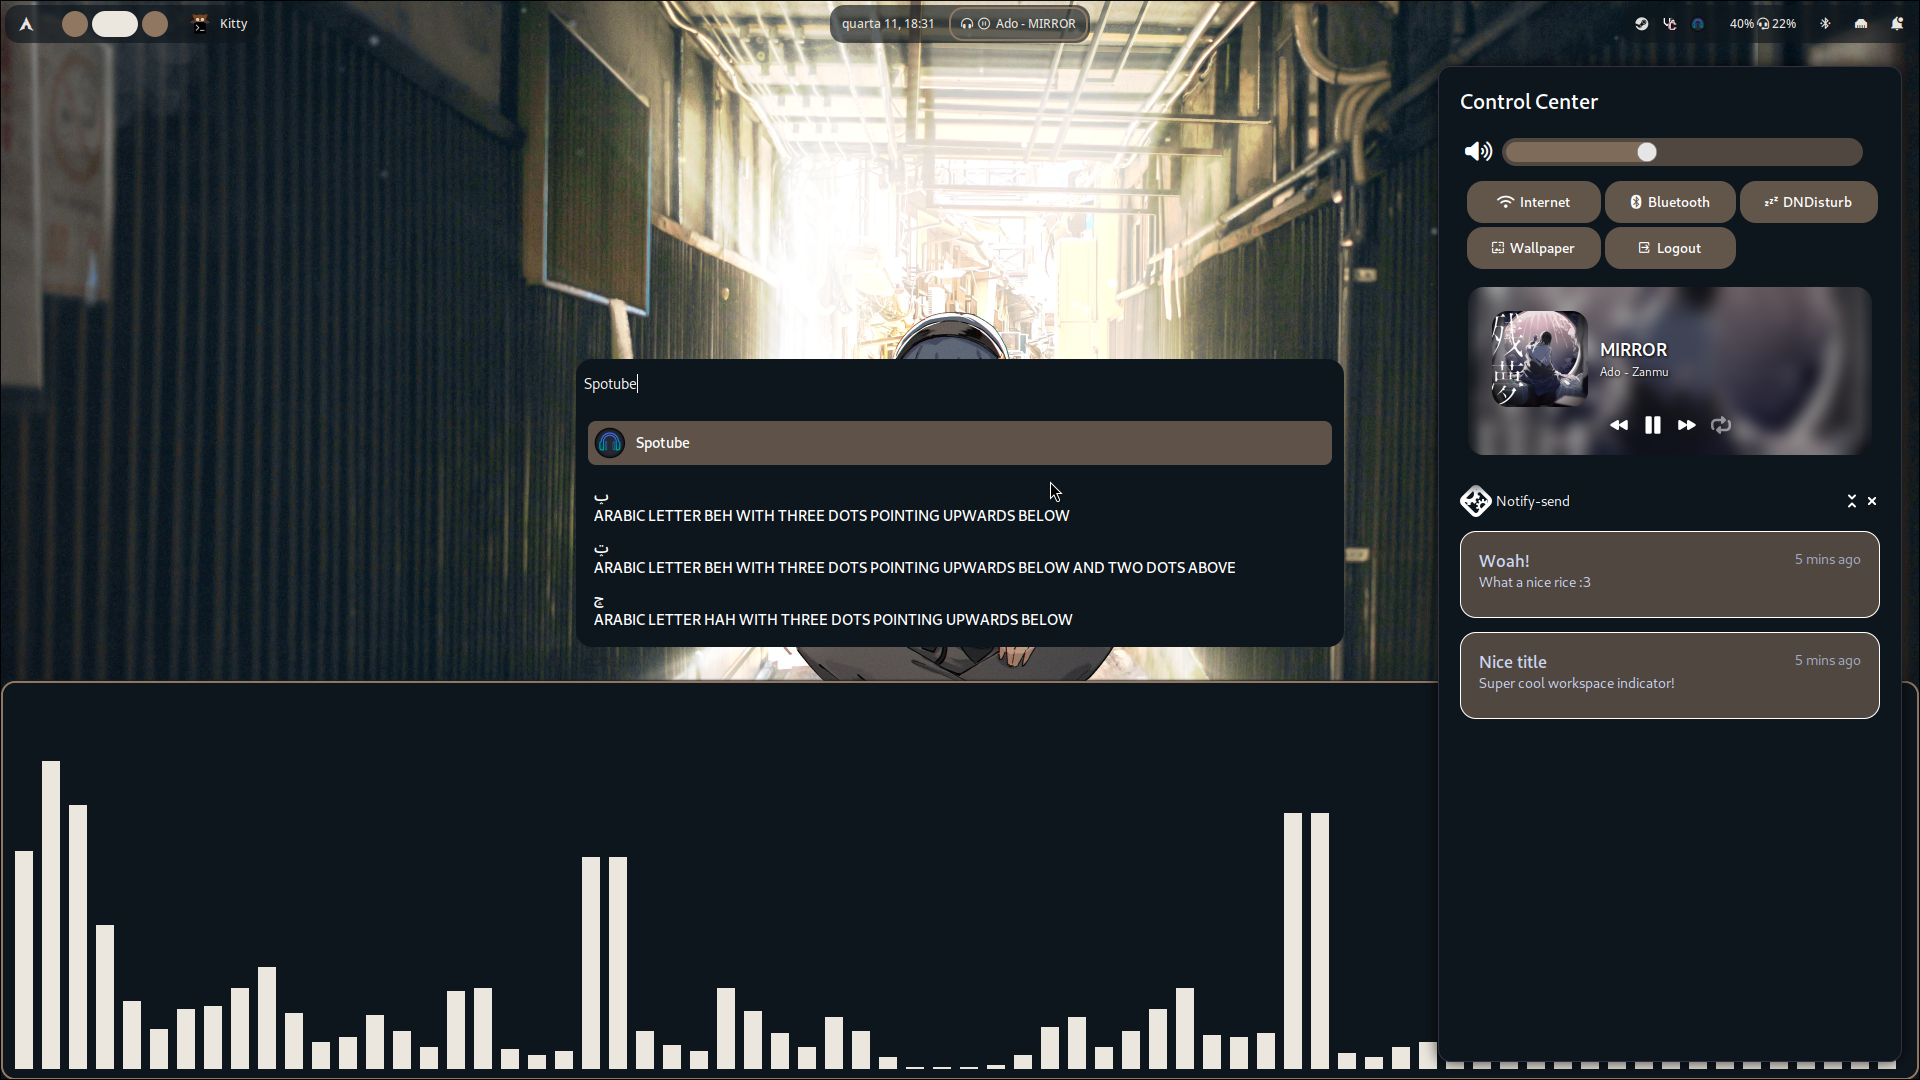The height and width of the screenshot is (1080, 1920).
Task: Click the ethernet network icon in top bar
Action: (x=1861, y=24)
